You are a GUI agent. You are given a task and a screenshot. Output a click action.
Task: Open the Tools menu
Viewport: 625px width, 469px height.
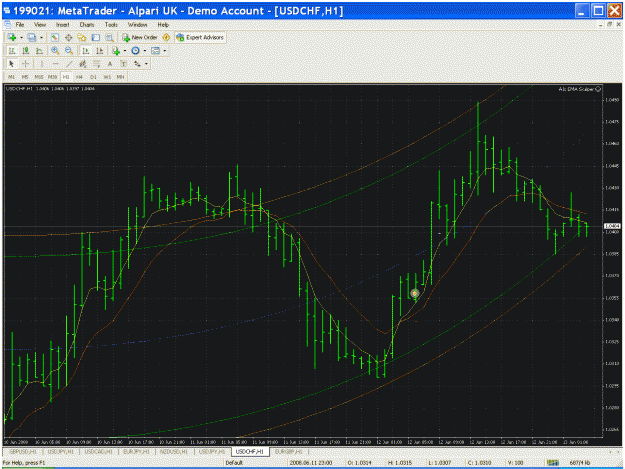(x=111, y=25)
